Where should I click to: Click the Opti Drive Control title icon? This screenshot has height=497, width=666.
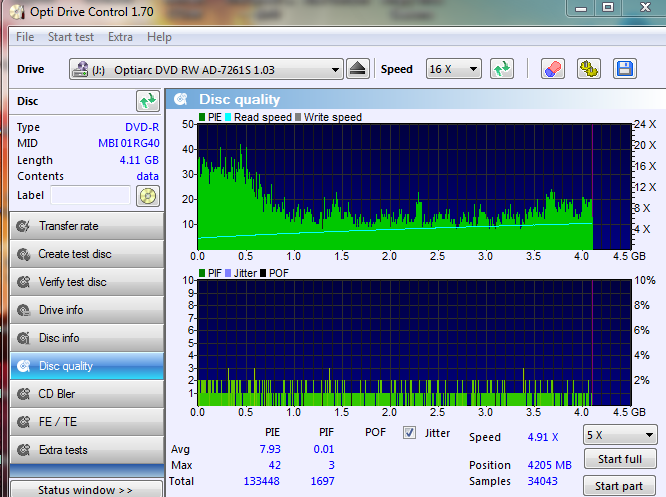(x=17, y=12)
